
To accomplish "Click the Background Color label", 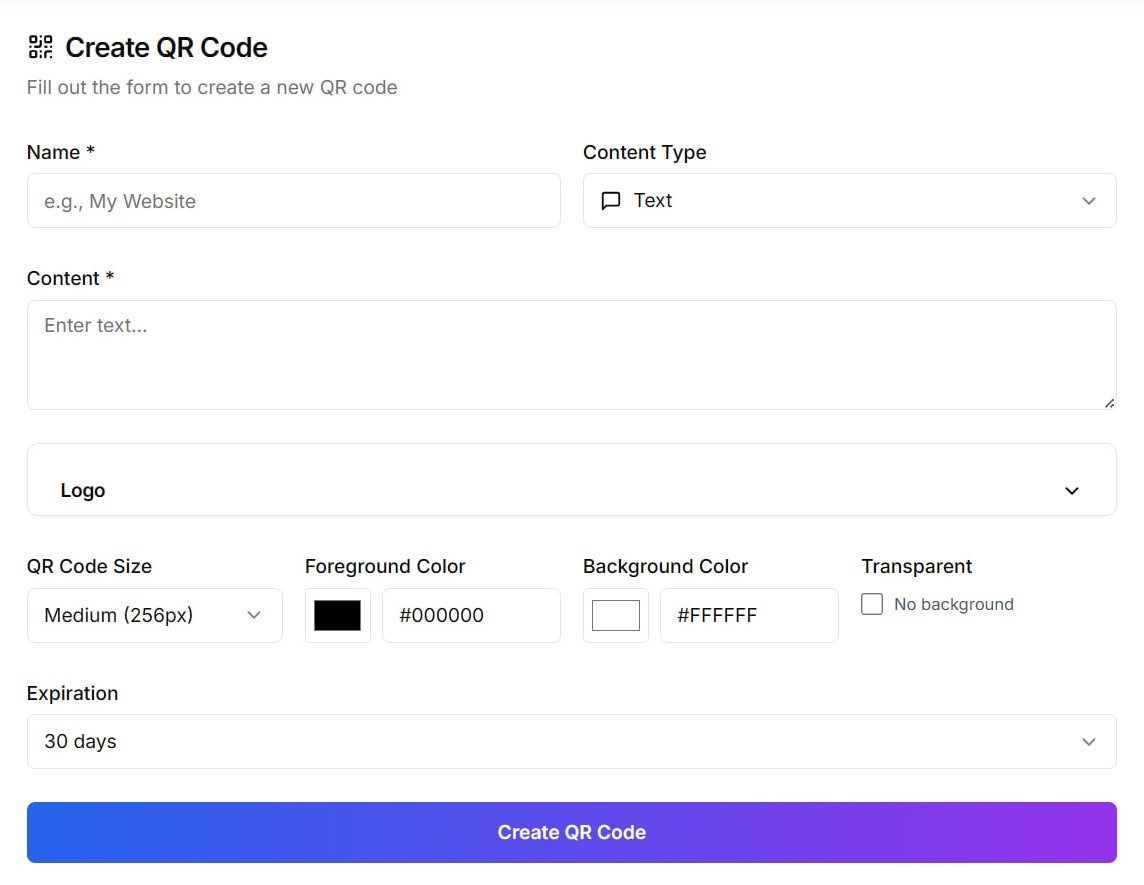I will click(665, 566).
